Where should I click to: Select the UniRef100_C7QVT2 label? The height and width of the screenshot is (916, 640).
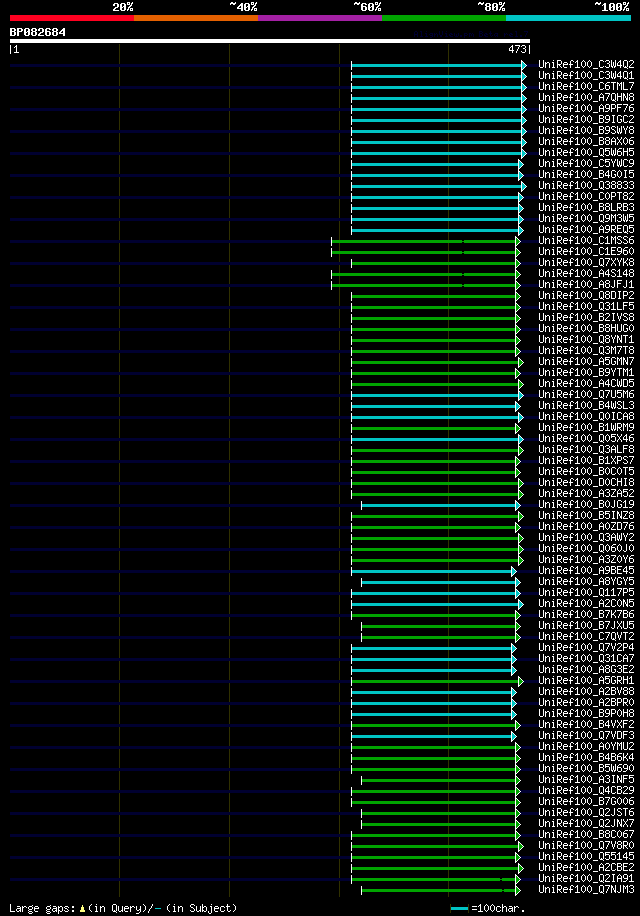click(586, 637)
